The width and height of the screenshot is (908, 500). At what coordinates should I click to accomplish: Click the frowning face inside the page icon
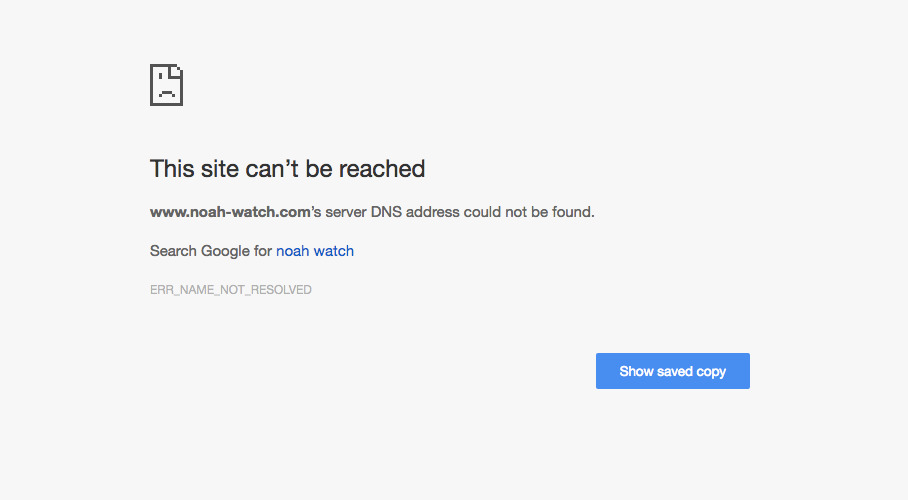coord(165,92)
